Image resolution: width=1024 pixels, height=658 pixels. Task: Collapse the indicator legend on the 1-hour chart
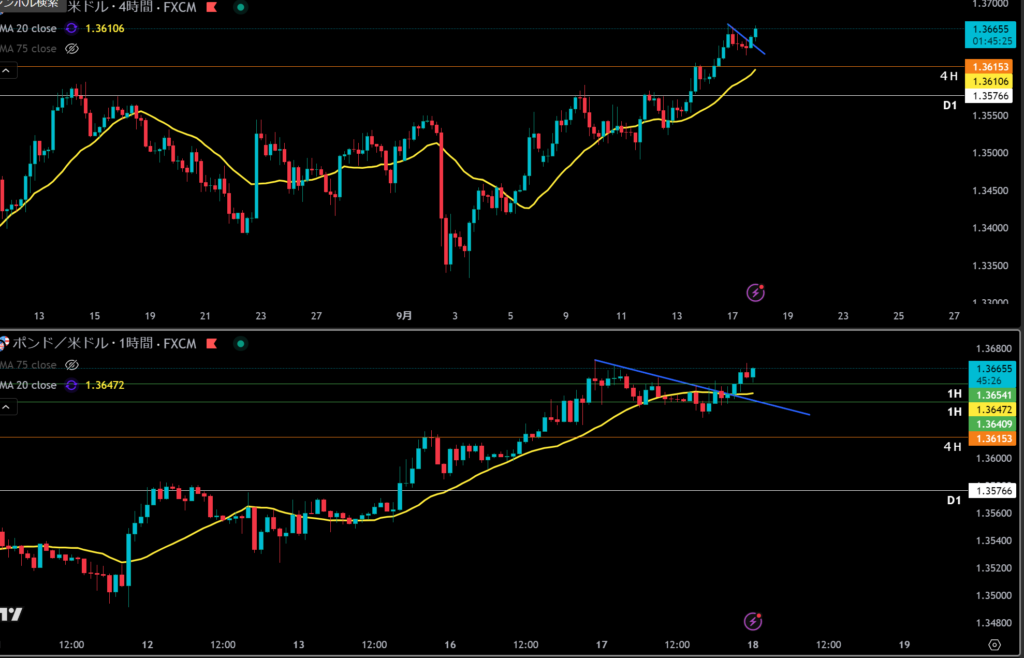point(7,407)
